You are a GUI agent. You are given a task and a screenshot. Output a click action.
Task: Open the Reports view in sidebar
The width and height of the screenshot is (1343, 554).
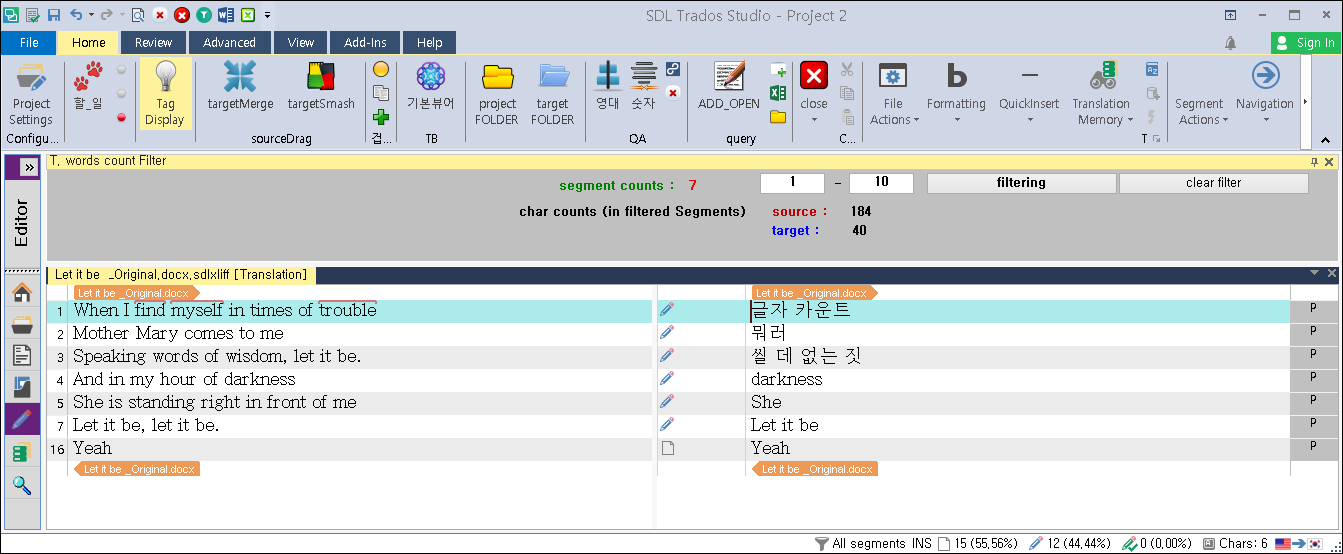point(21,387)
